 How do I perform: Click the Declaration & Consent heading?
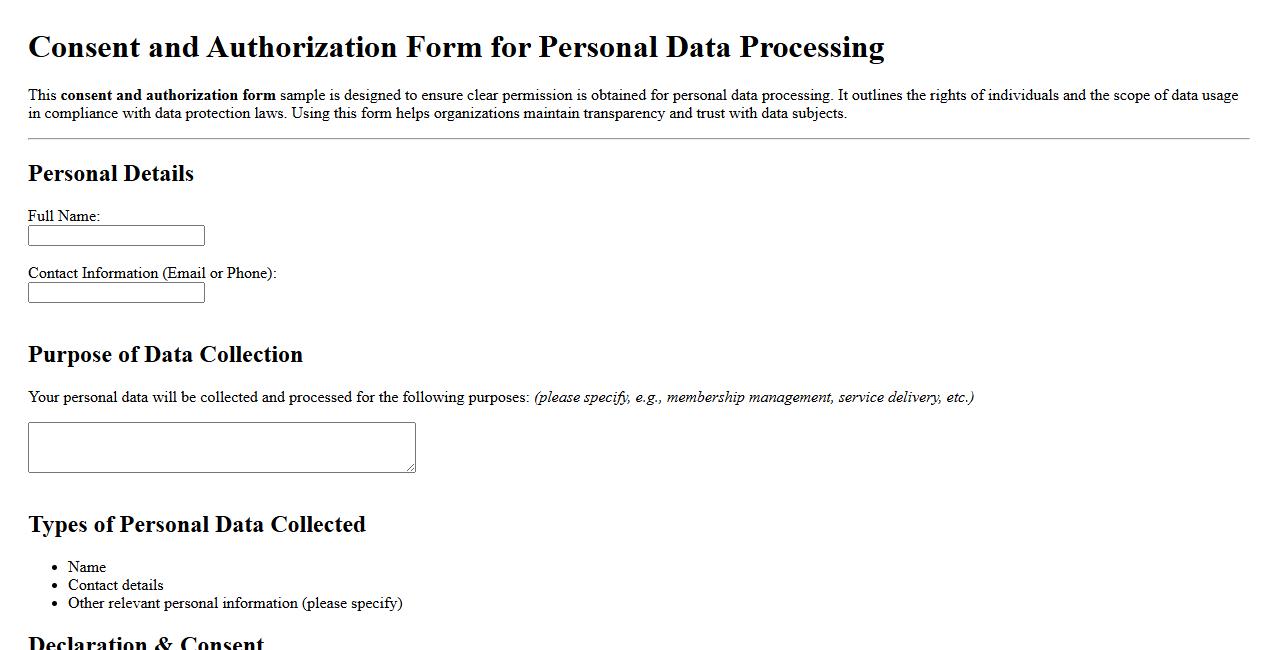[146, 641]
